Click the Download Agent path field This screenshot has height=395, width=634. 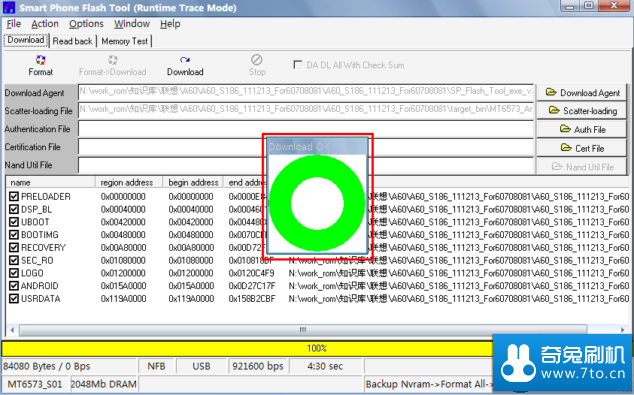[x=306, y=92]
